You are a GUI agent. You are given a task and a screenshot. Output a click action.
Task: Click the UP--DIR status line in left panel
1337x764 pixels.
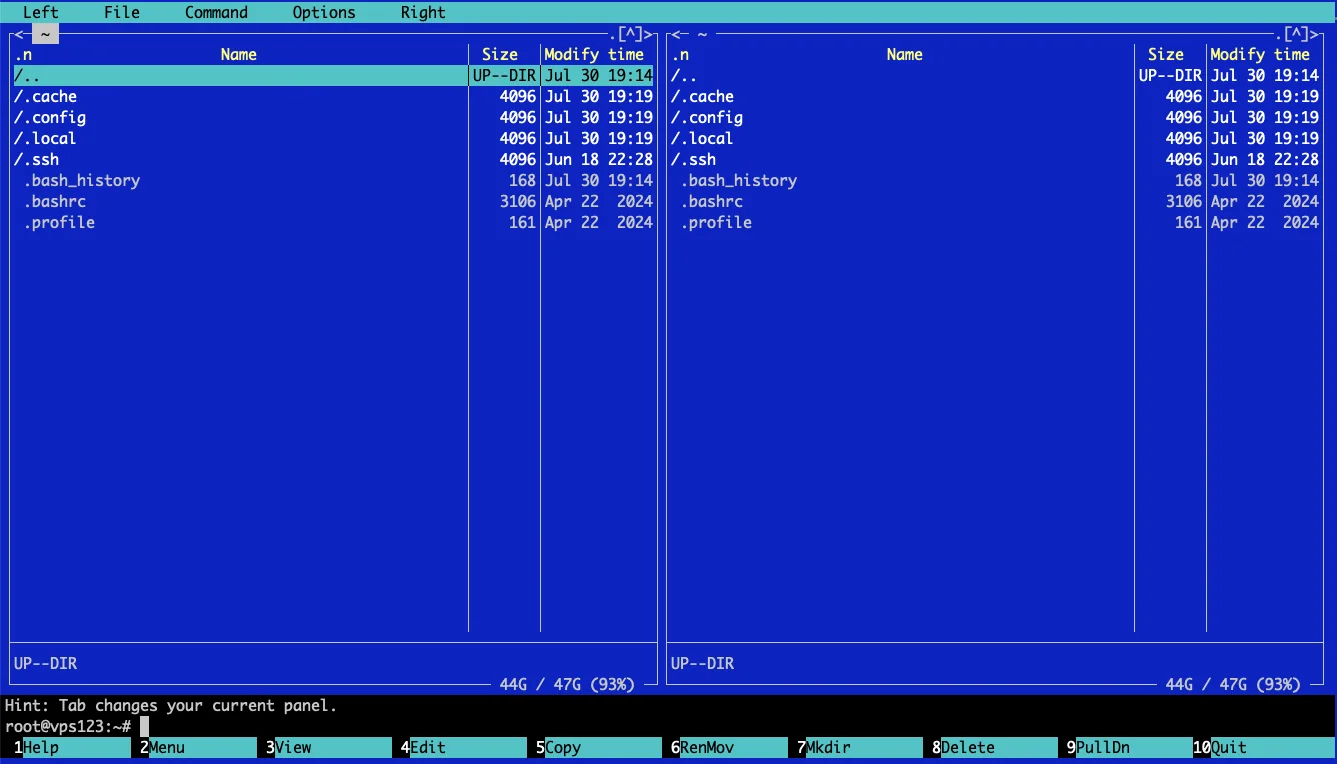pyautogui.click(x=46, y=664)
